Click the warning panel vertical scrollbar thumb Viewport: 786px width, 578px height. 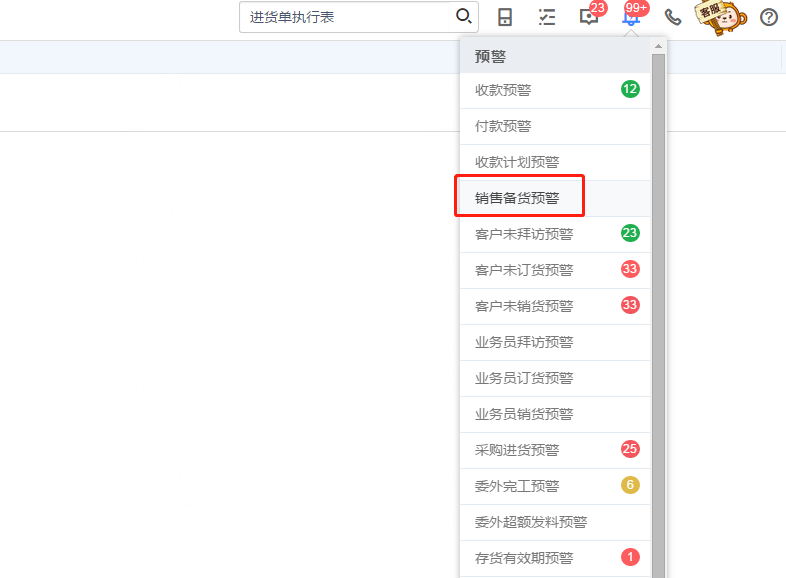(x=658, y=316)
